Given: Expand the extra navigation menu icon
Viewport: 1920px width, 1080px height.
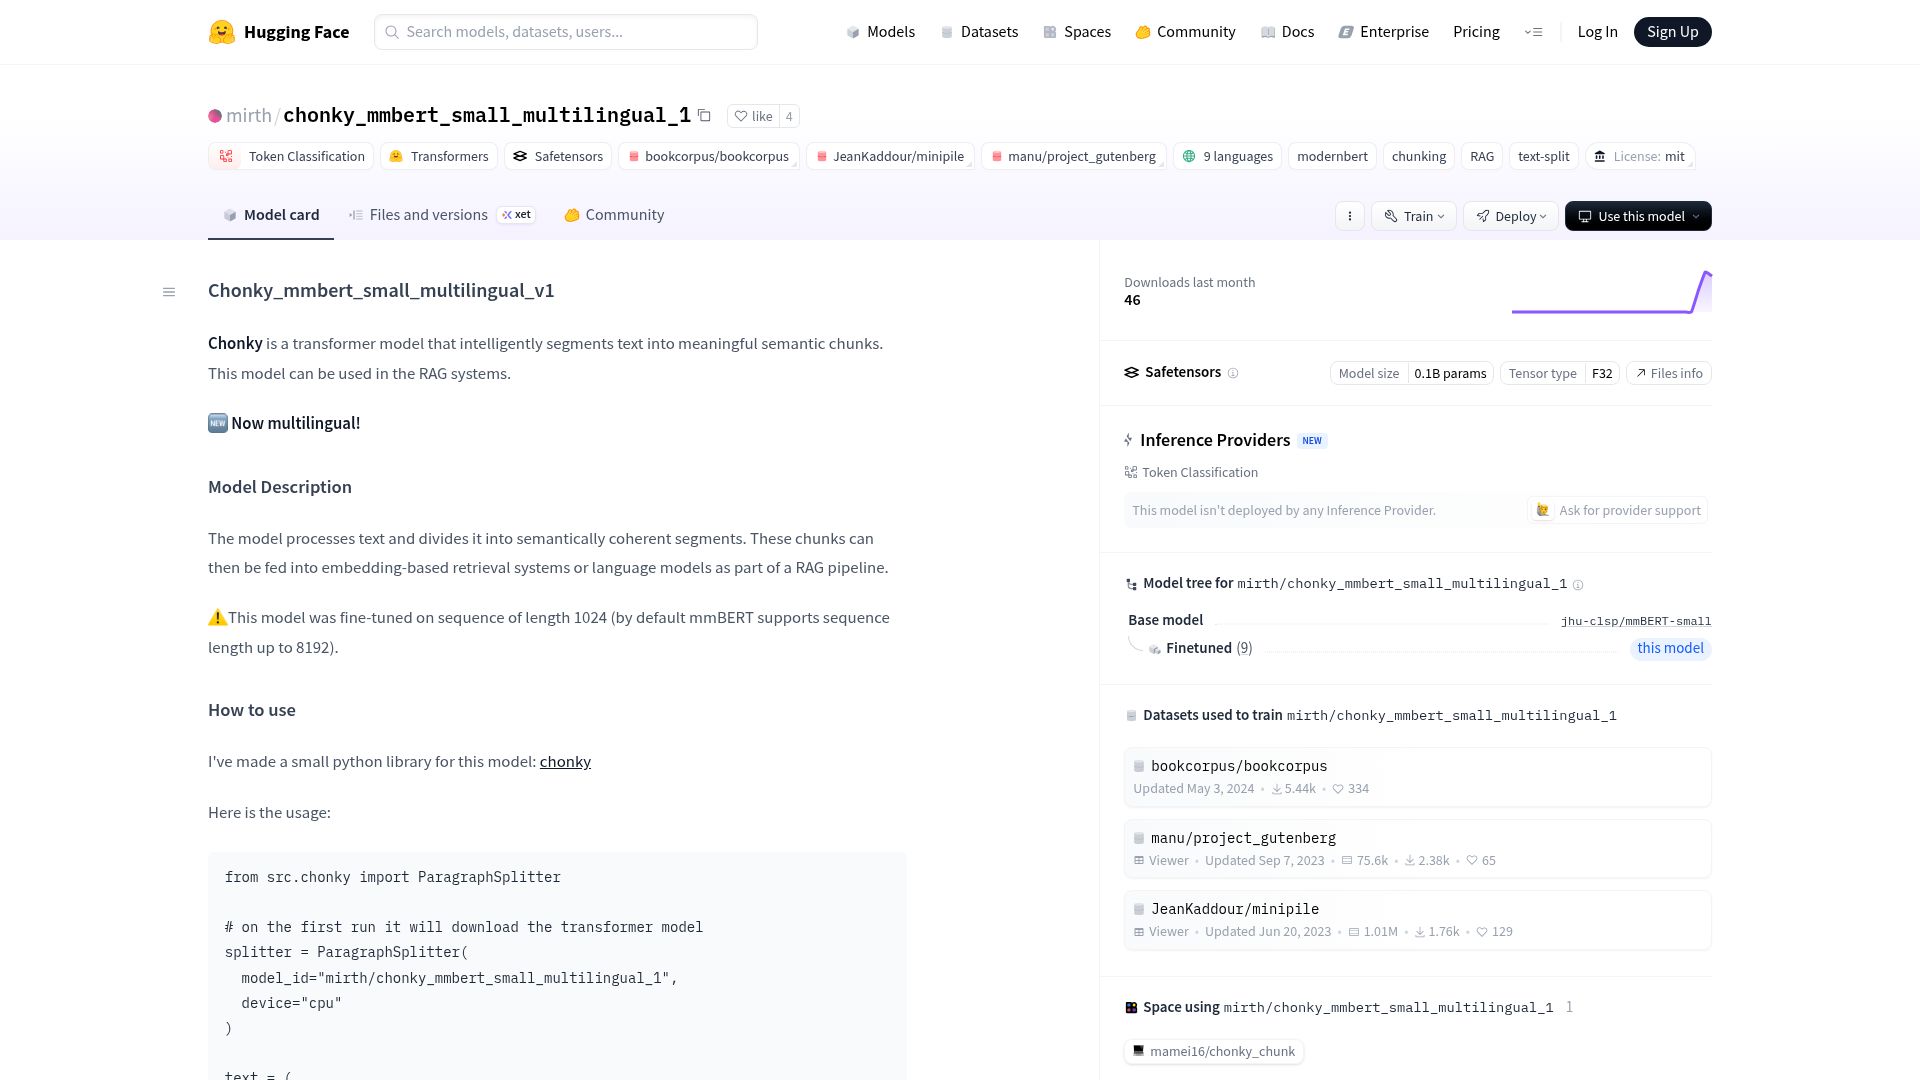Looking at the screenshot, I should point(1533,32).
